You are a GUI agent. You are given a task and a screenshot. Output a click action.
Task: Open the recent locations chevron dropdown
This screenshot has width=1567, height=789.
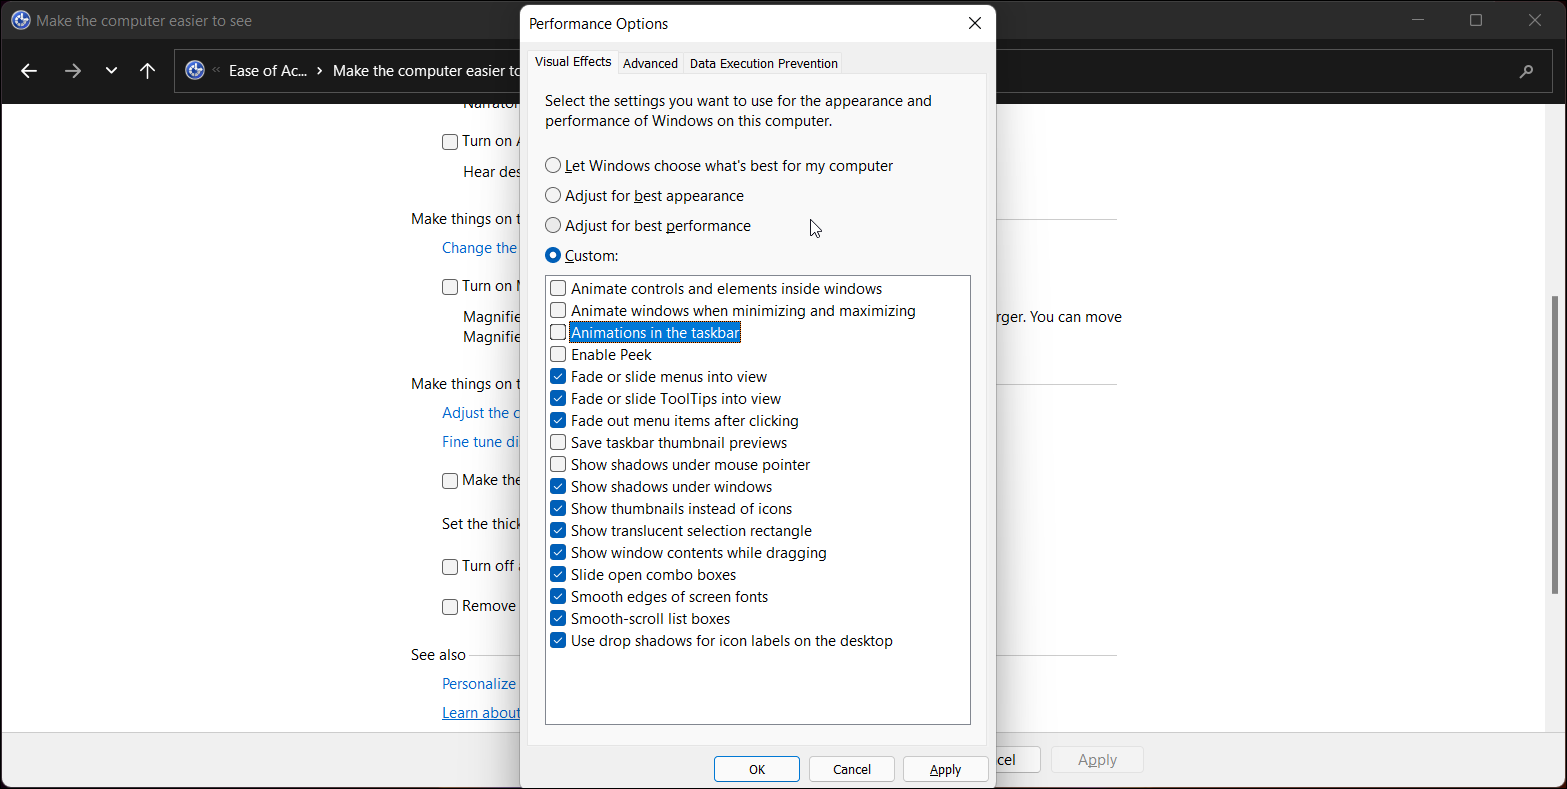tap(111, 70)
